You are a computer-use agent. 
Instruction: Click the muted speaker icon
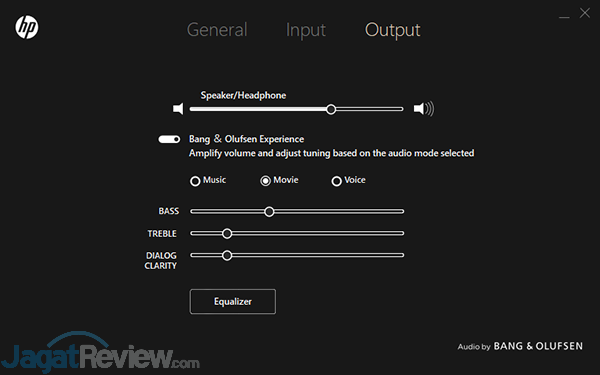[178, 109]
